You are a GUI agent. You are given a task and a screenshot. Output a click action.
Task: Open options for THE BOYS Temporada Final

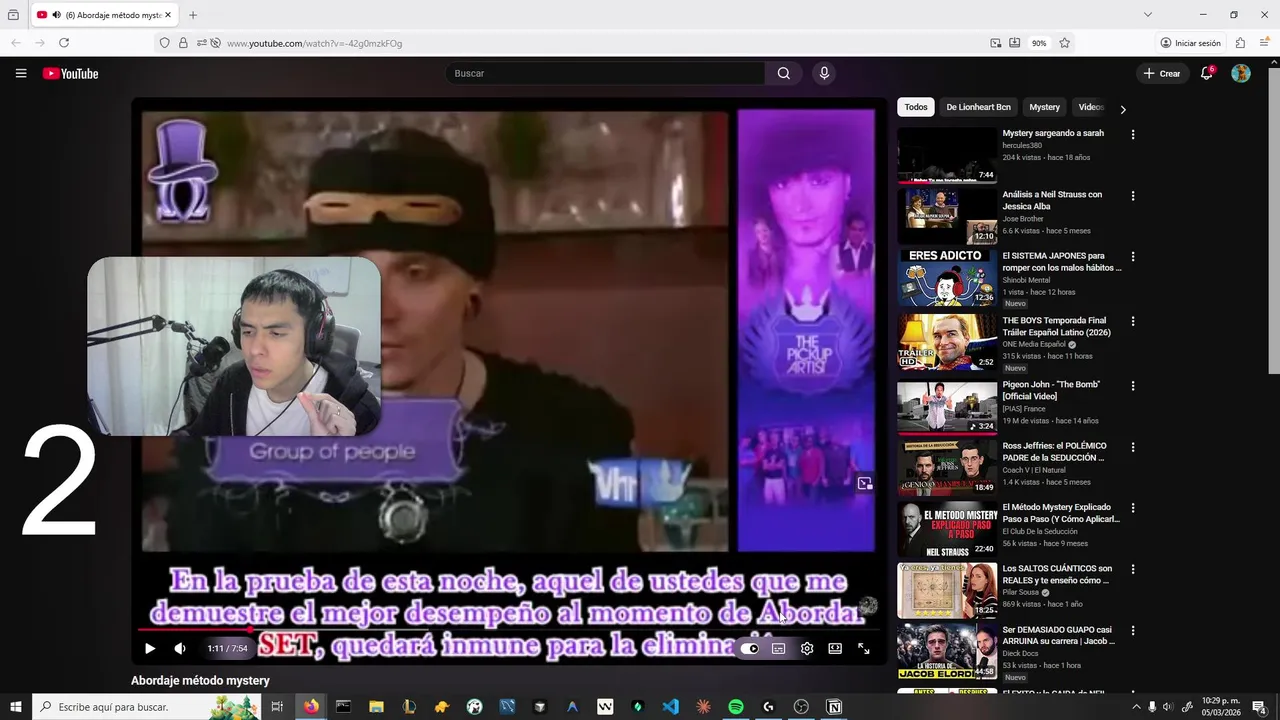click(x=1133, y=322)
